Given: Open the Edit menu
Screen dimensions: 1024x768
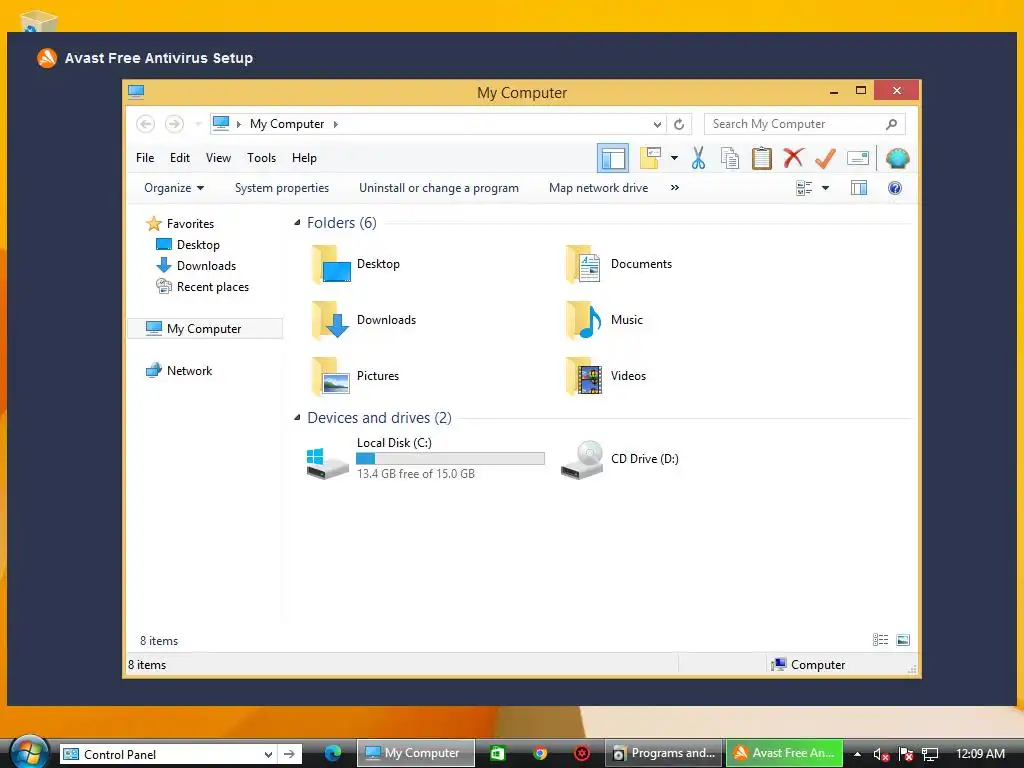Looking at the screenshot, I should click(x=180, y=157).
